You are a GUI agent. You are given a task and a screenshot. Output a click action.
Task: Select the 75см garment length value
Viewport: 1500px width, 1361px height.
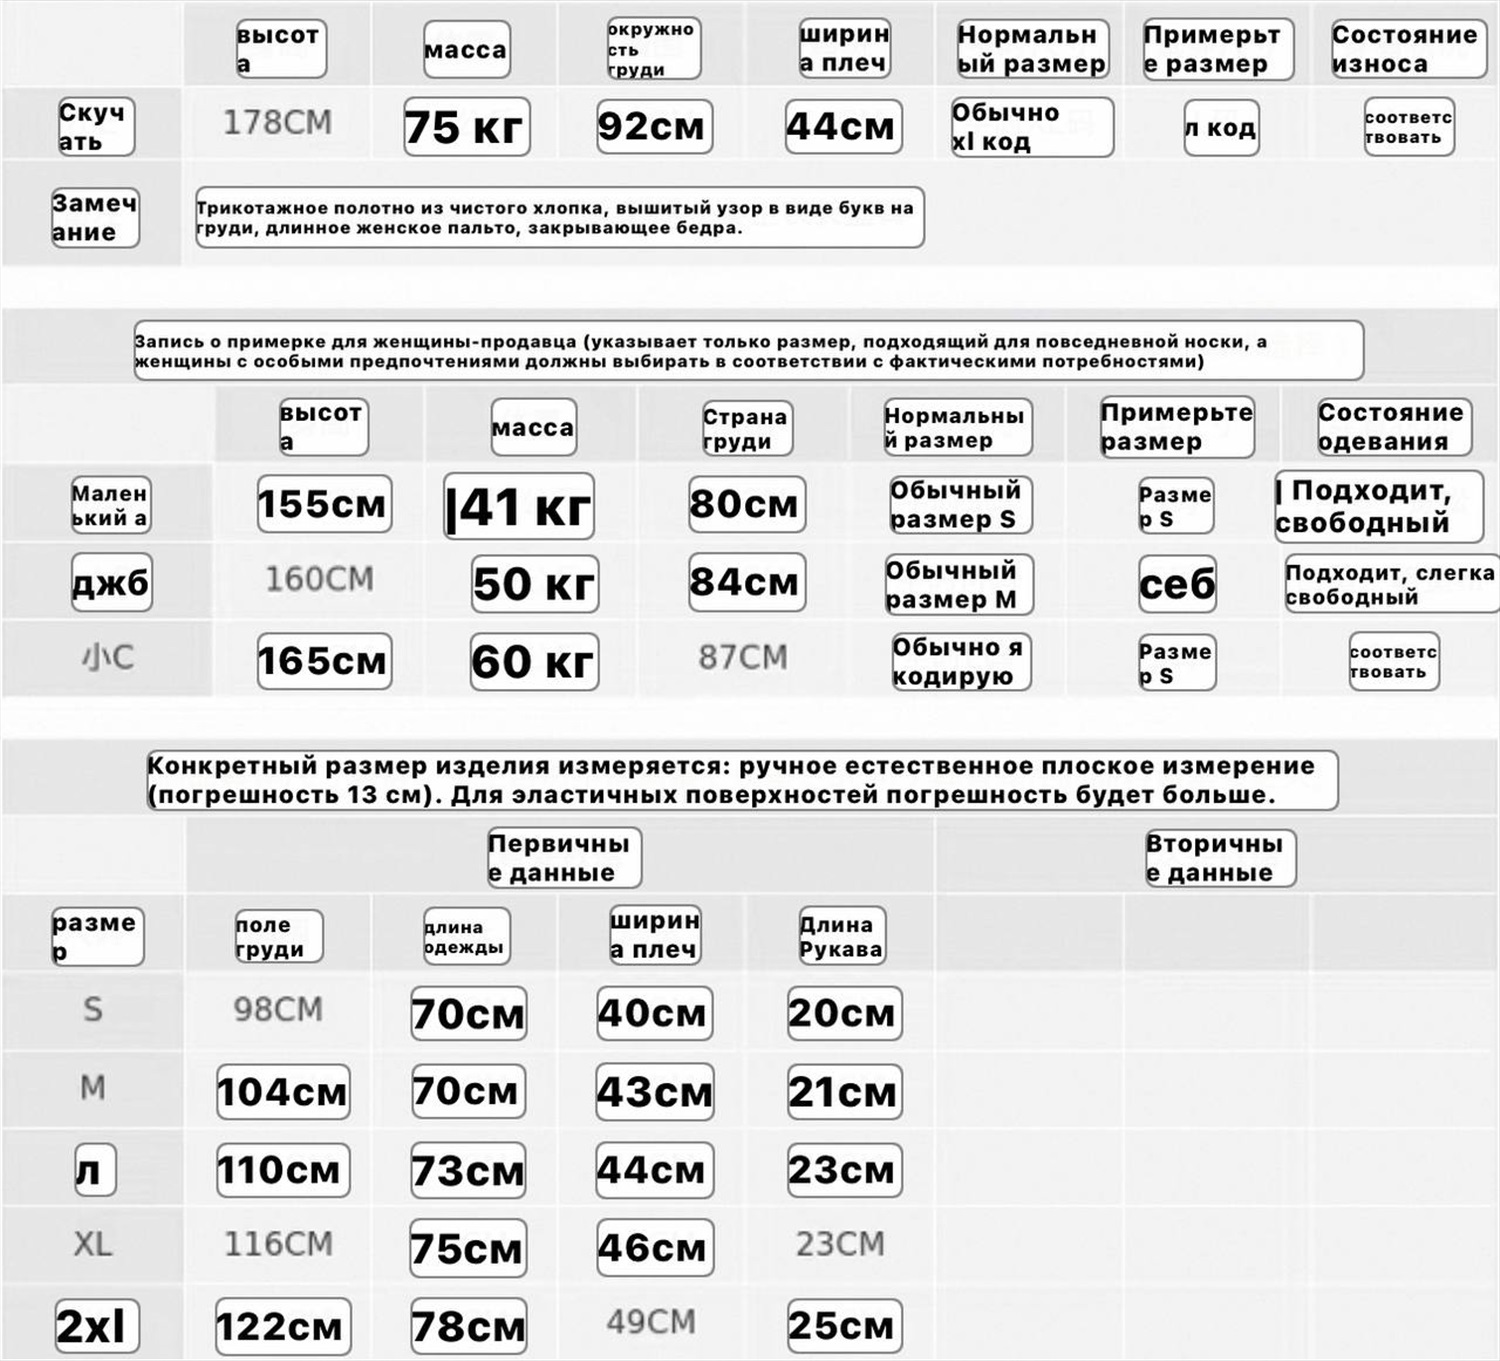point(468,1249)
